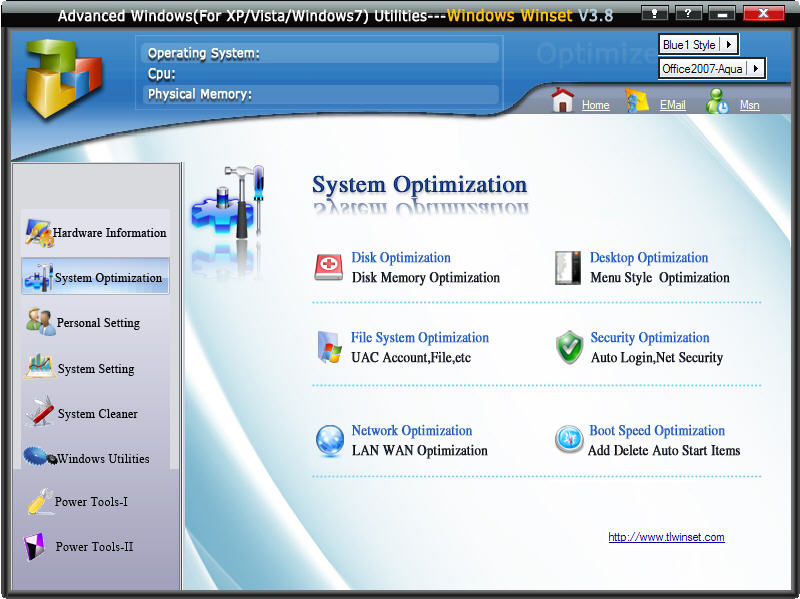Screen dimensions: 800x599
Task: Click the EMail link
Action: pyautogui.click(x=672, y=105)
